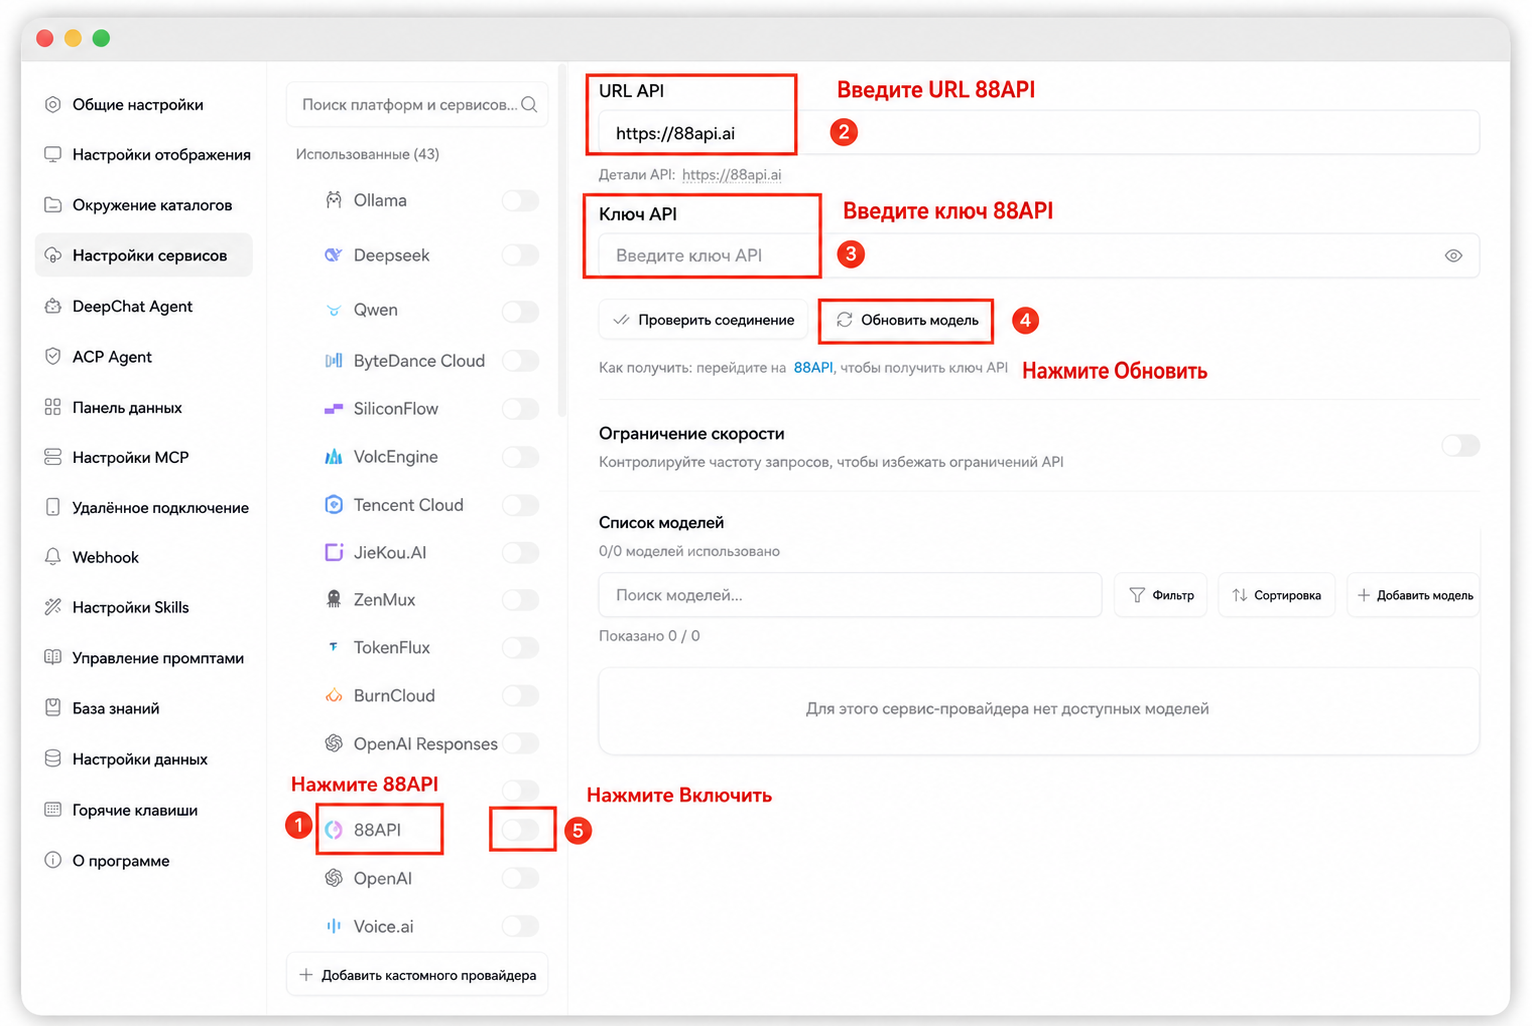Click the ZenMux provider icon
This screenshot has height=1026, width=1532.
click(x=334, y=599)
